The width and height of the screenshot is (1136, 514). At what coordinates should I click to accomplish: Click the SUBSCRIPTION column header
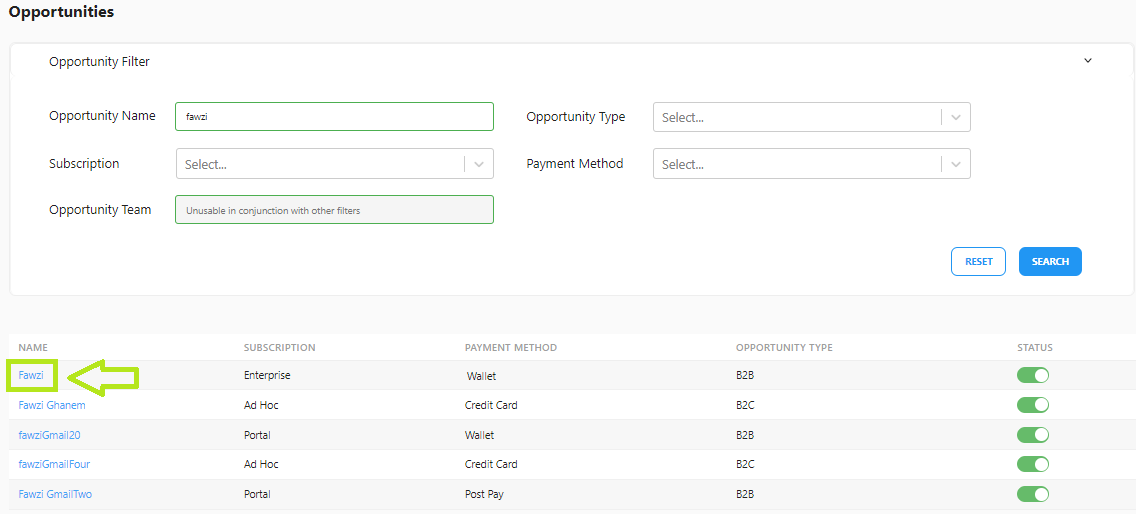pyautogui.click(x=280, y=348)
